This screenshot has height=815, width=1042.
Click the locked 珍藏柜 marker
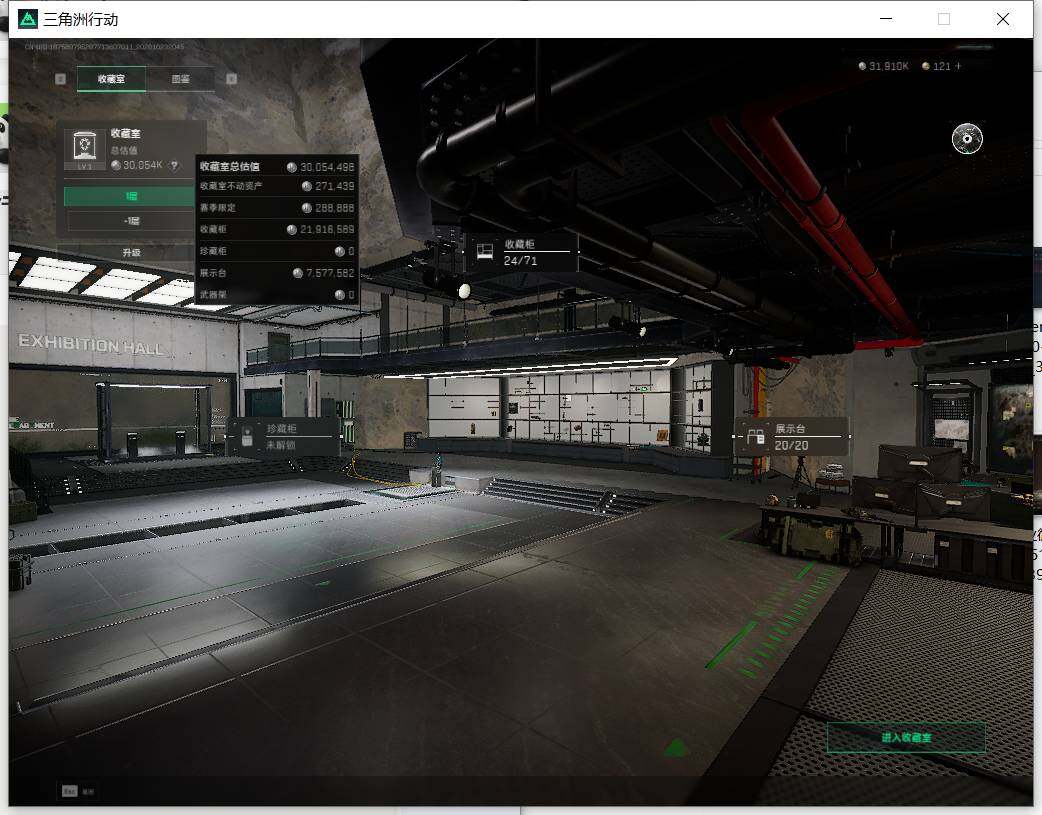click(284, 437)
